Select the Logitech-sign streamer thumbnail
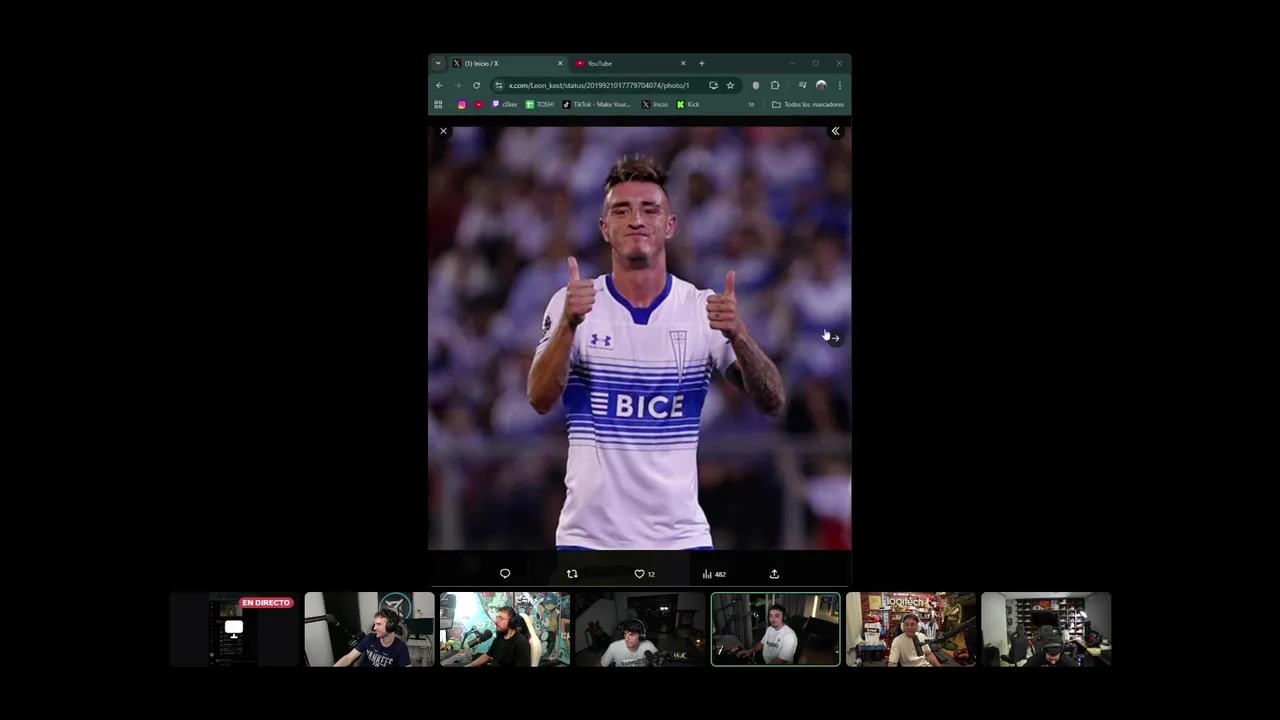 pos(910,629)
